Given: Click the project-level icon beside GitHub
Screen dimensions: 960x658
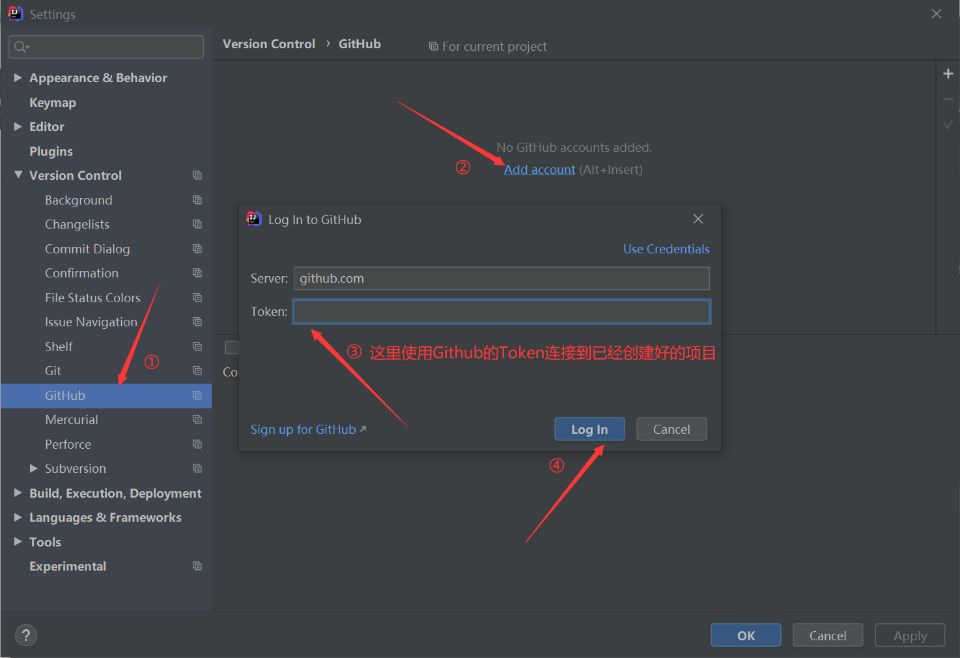Looking at the screenshot, I should pos(197,395).
